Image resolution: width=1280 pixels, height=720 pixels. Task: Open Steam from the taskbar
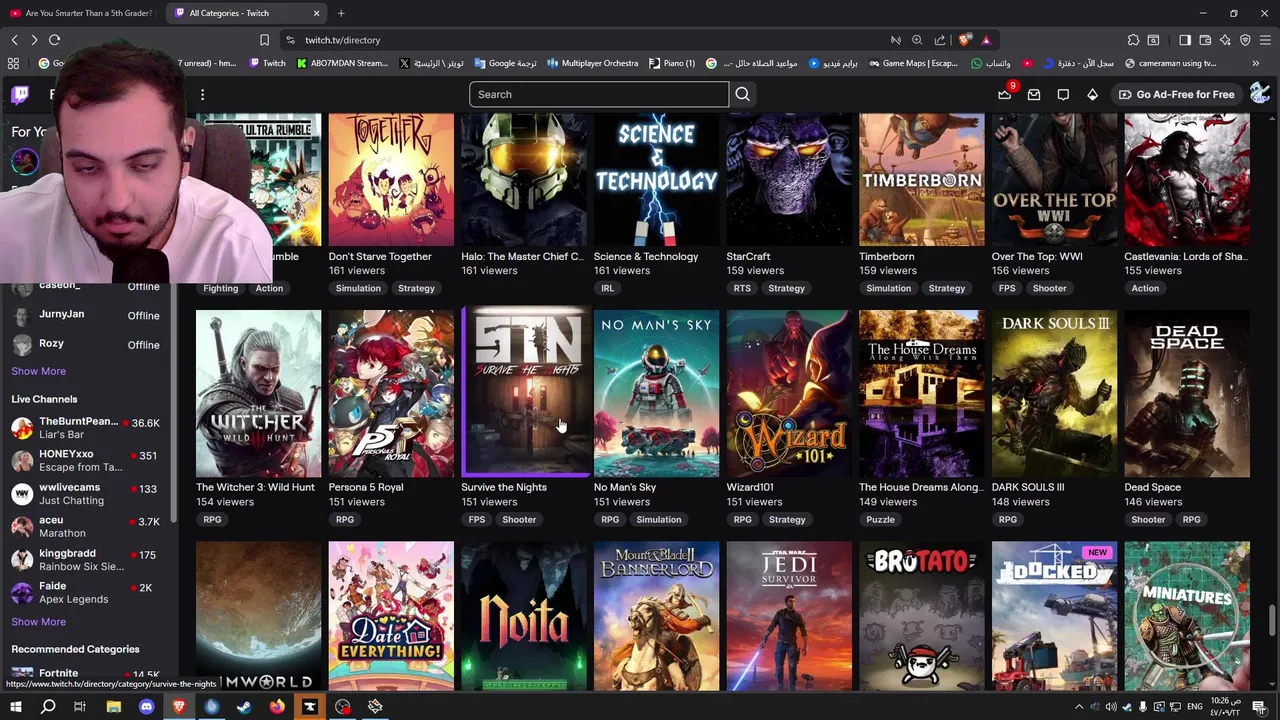pyautogui.click(x=244, y=707)
